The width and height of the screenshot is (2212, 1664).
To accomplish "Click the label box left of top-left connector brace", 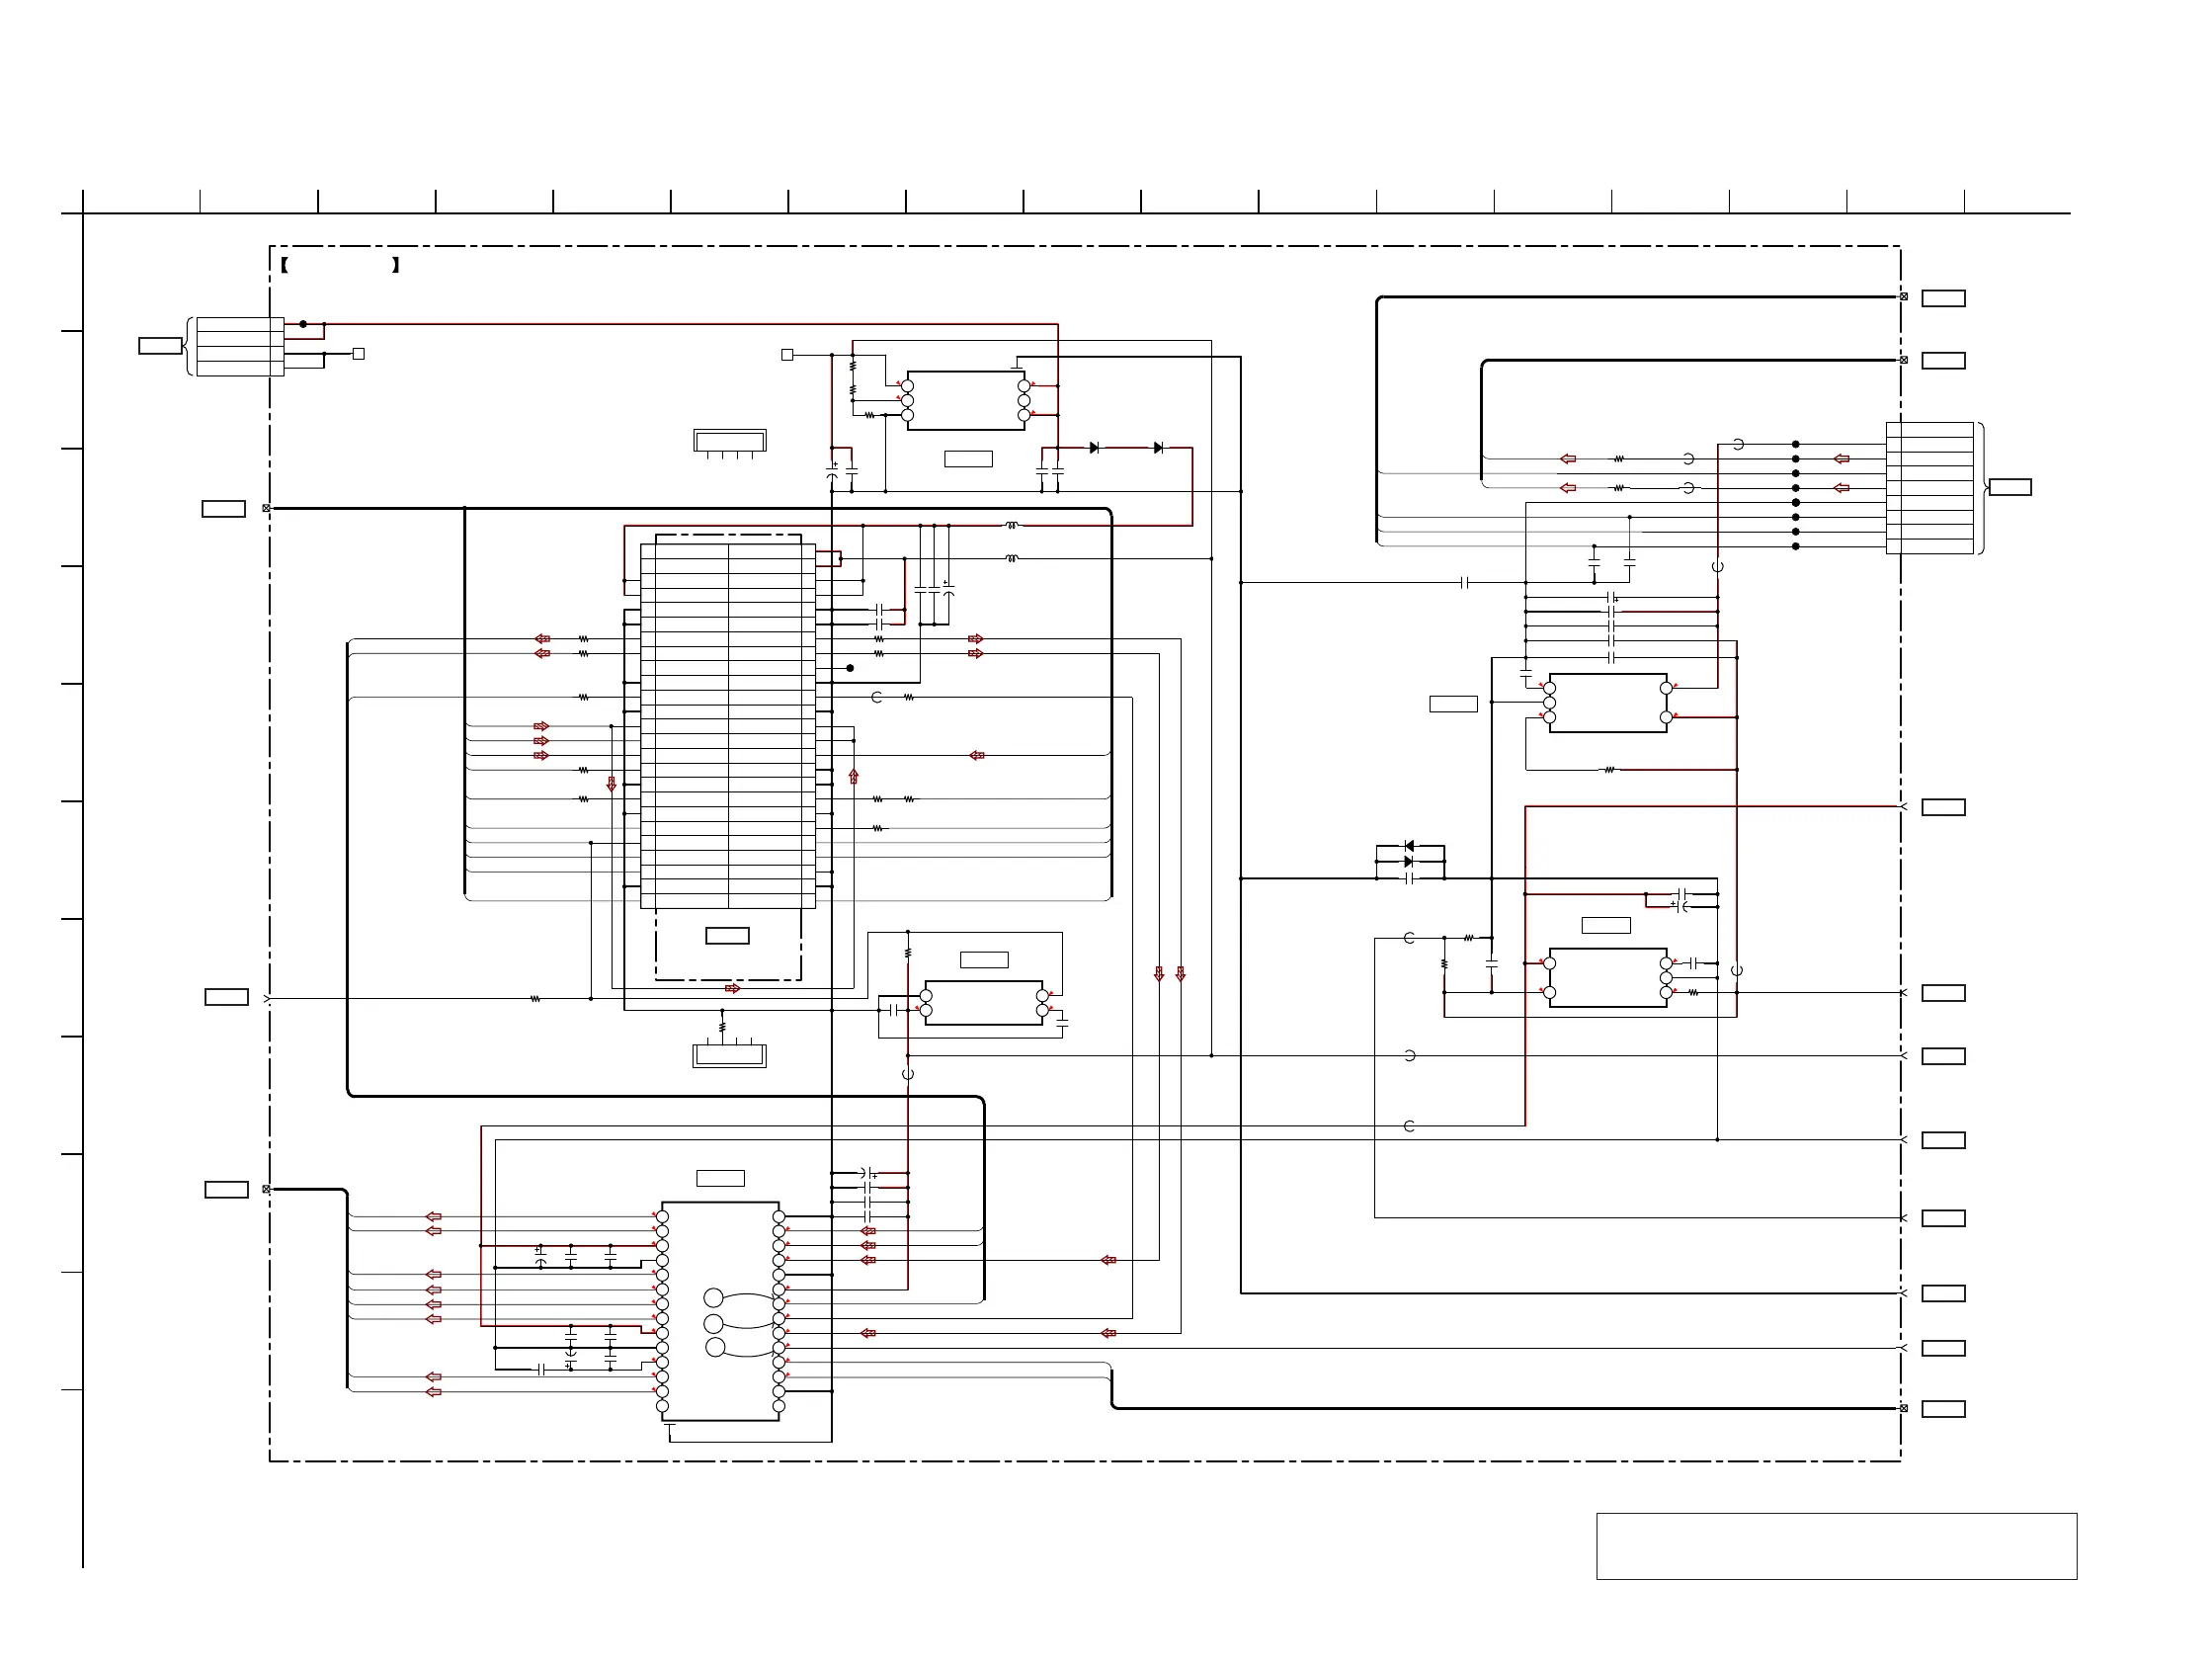I will click(160, 346).
